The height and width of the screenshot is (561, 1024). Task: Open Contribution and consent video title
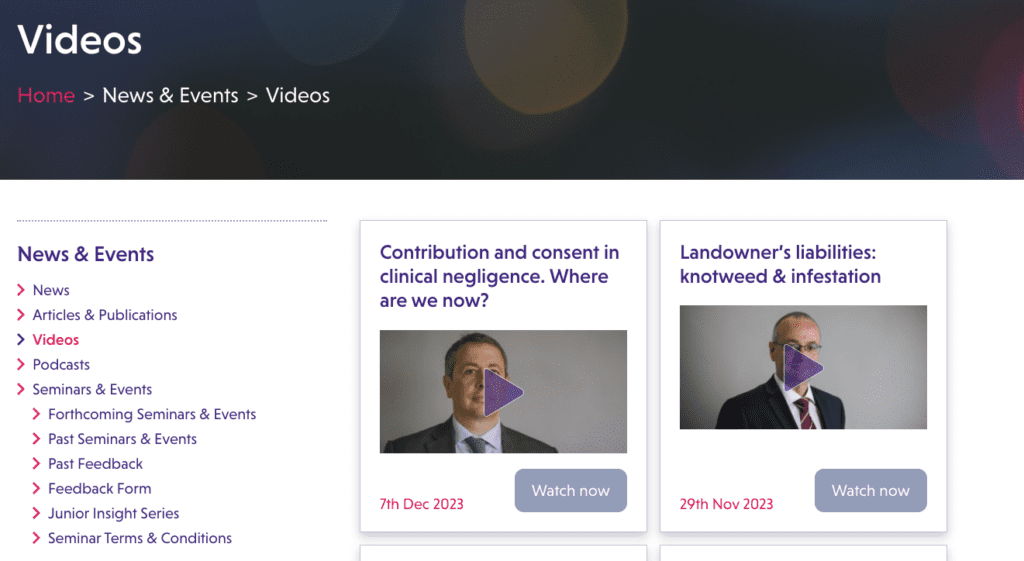click(x=499, y=276)
